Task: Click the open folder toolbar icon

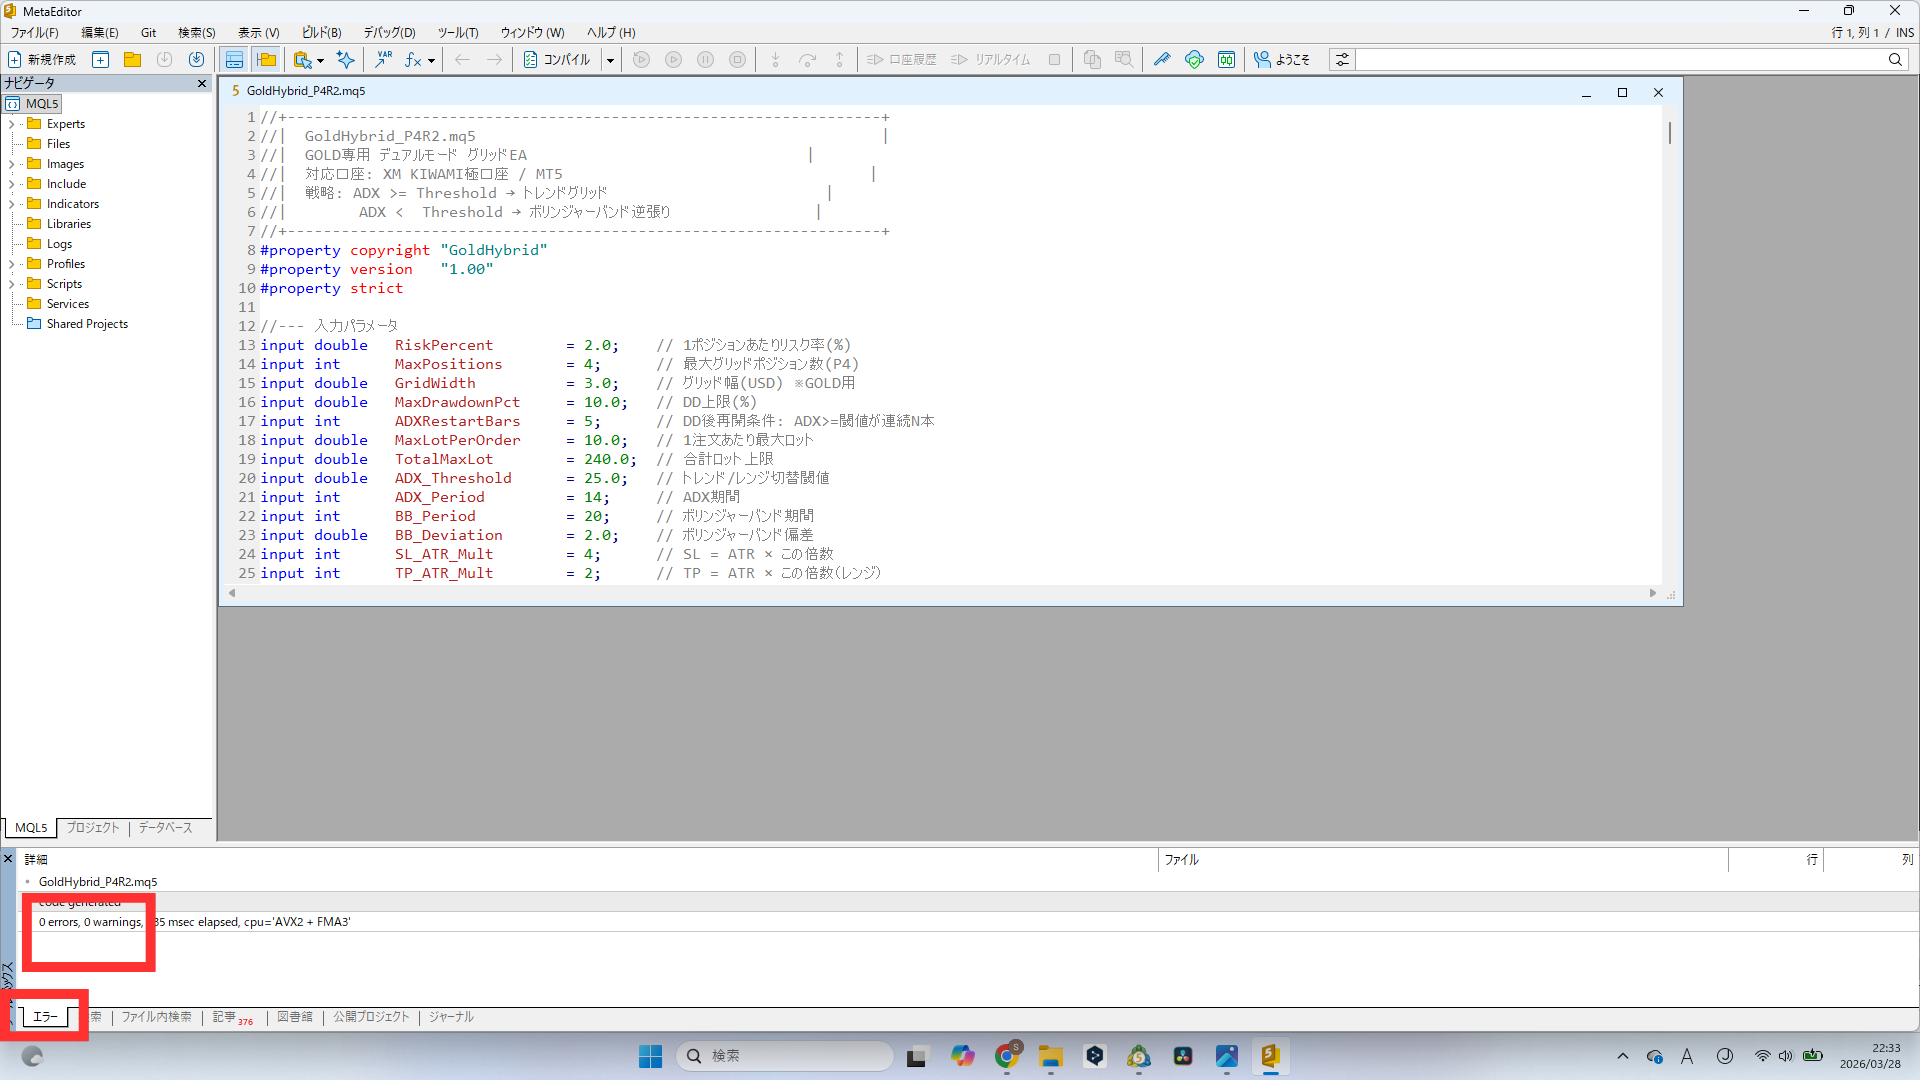Action: [133, 59]
